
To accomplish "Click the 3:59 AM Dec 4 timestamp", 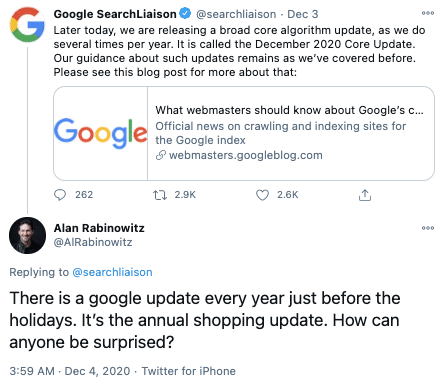I will (70, 371).
